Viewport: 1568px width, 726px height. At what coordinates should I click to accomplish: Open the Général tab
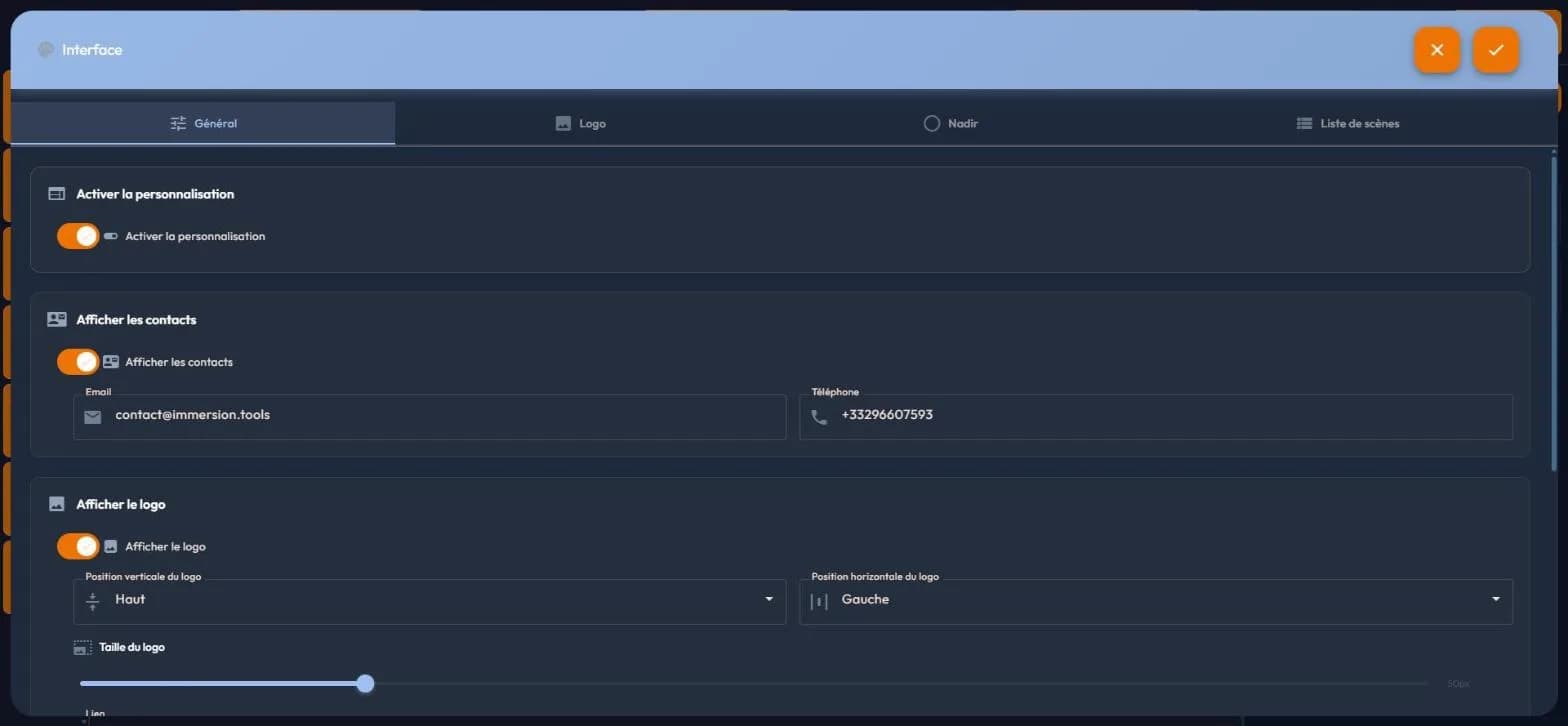click(203, 123)
